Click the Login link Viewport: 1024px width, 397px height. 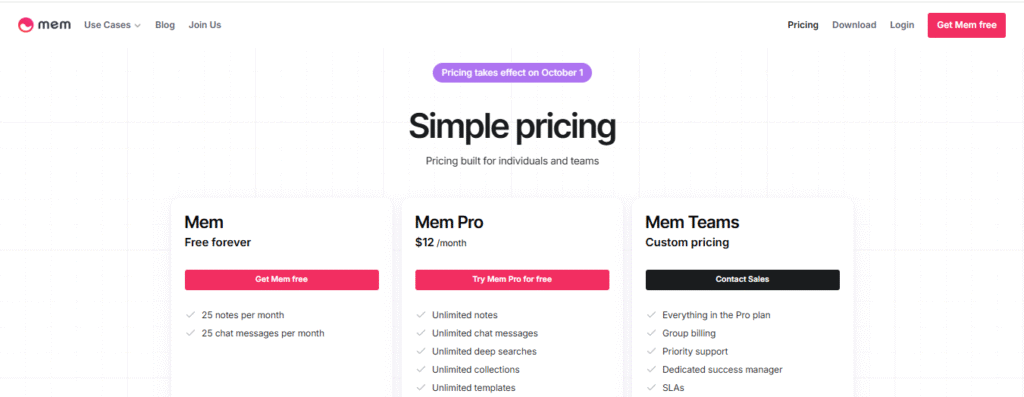(x=902, y=25)
